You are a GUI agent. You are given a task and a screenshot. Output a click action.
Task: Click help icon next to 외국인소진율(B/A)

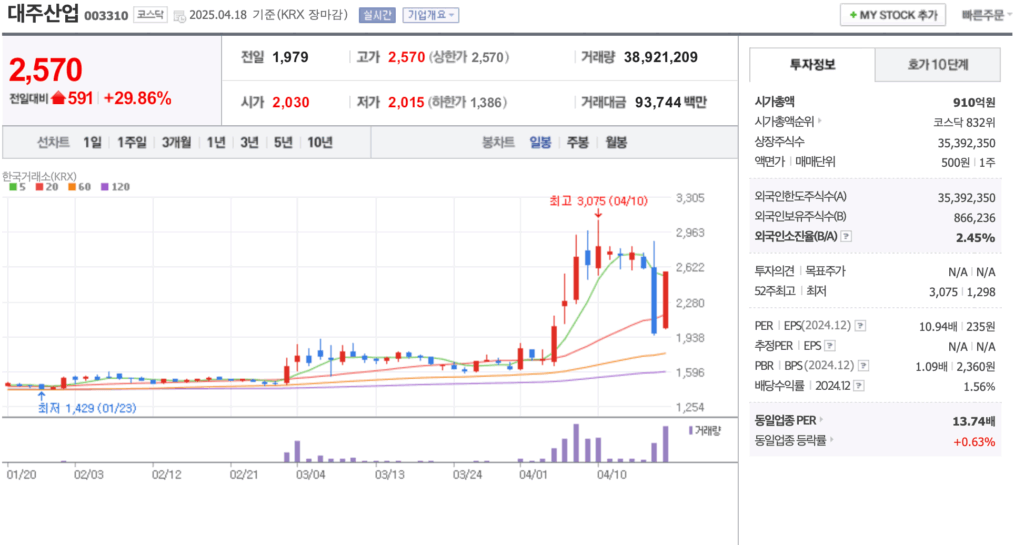(847, 237)
